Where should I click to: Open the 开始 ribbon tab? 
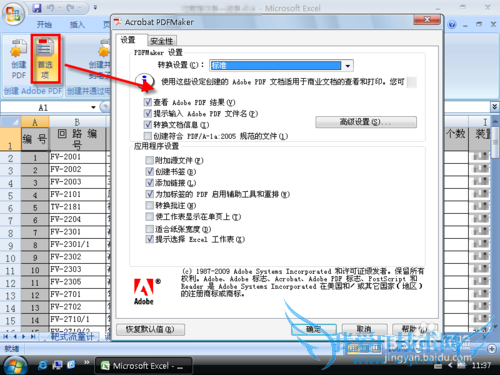click(44, 24)
